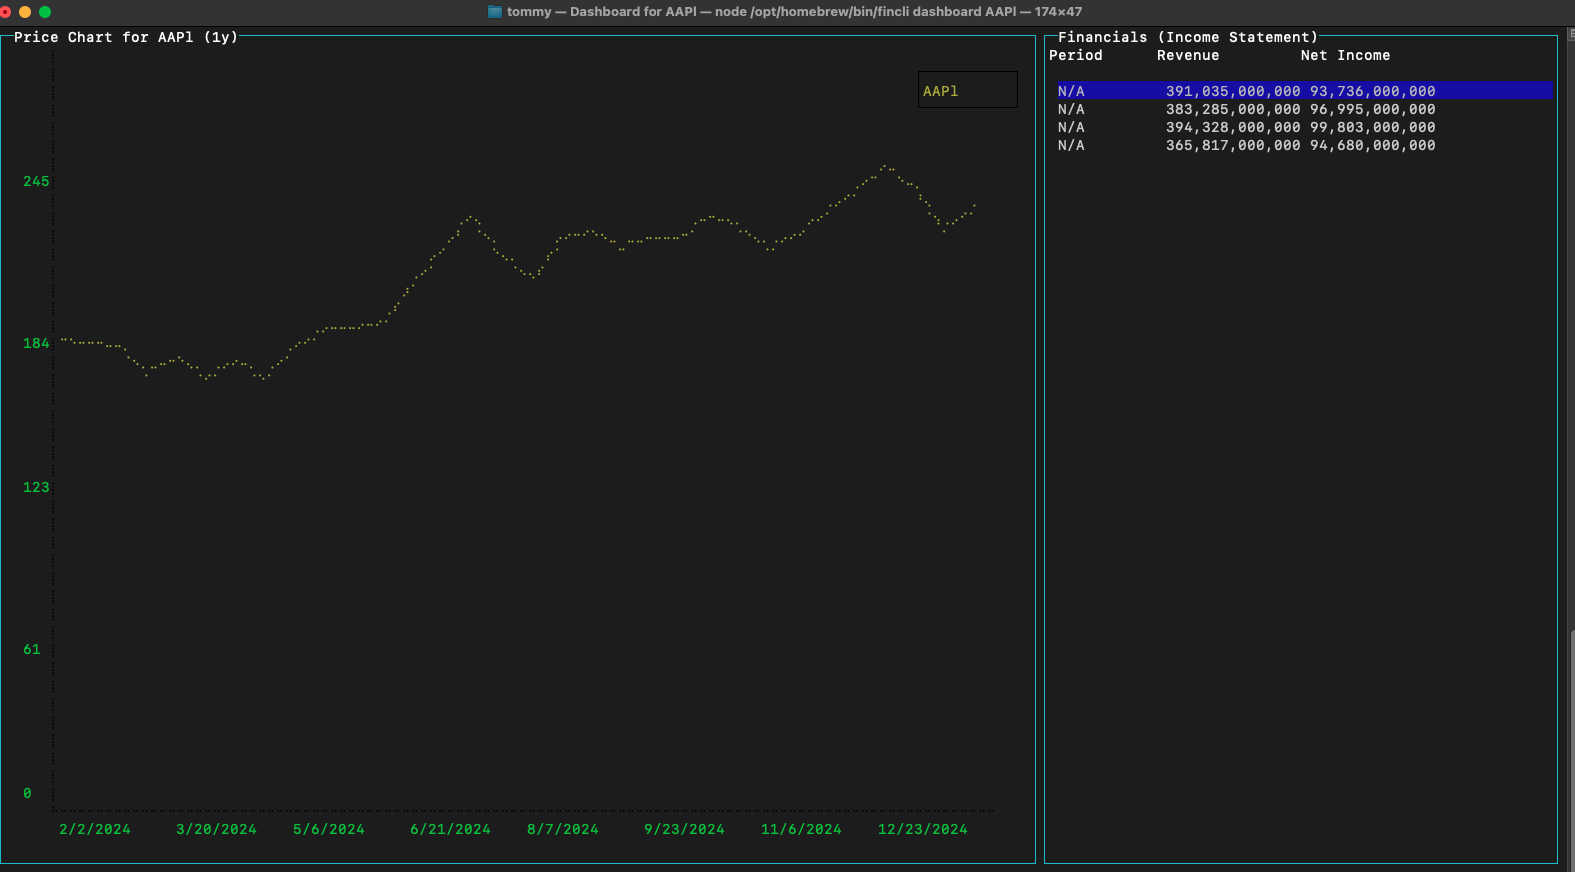The height and width of the screenshot is (872, 1575).
Task: Click the 2/2/2024 date label
Action: pos(95,829)
